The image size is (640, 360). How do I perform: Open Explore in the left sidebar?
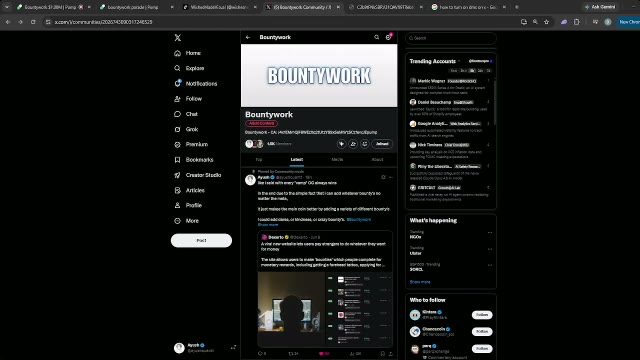tap(189, 68)
